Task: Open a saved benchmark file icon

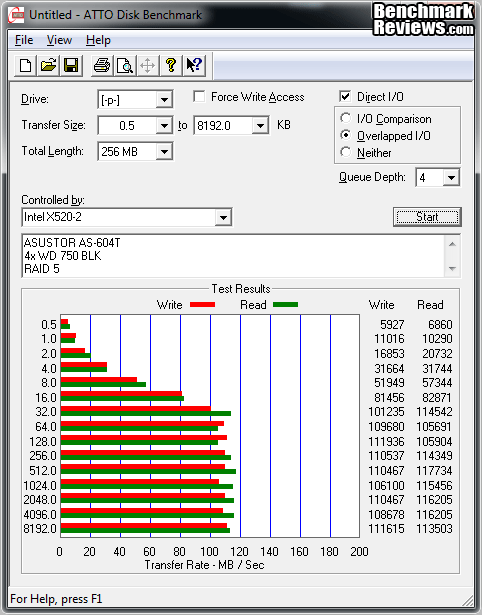Action: (48, 66)
